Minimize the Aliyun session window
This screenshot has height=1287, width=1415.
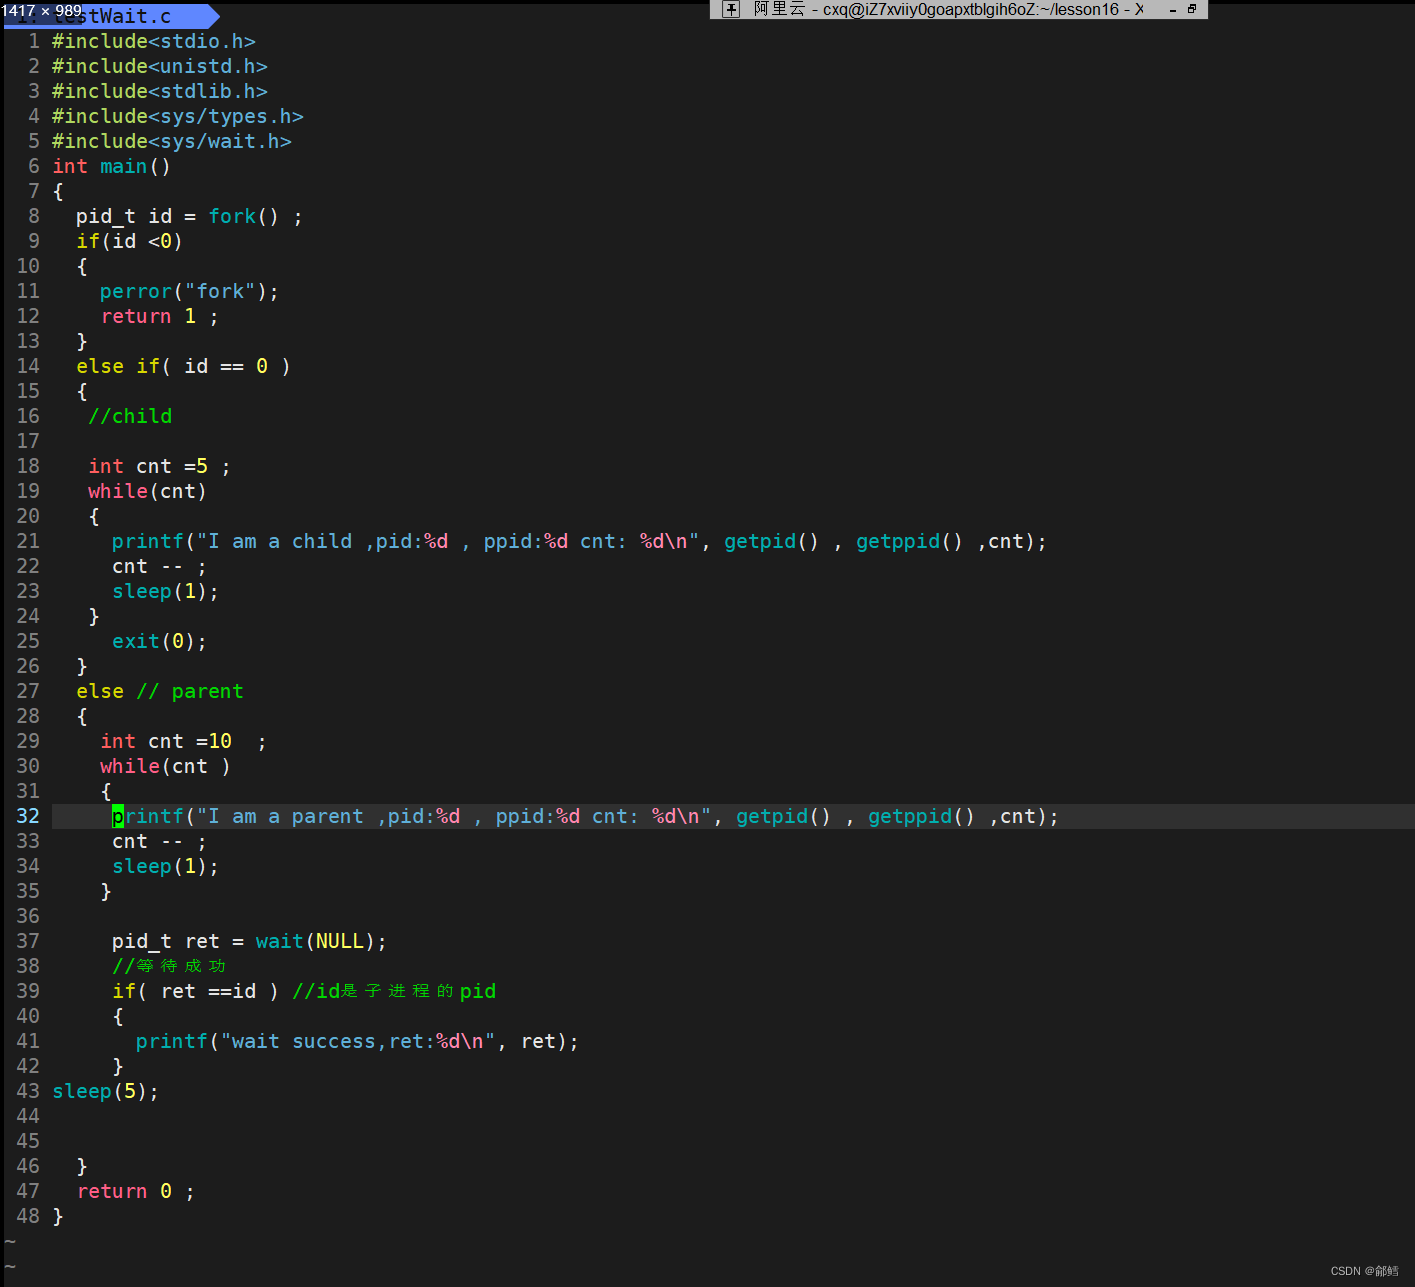pyautogui.click(x=1172, y=10)
